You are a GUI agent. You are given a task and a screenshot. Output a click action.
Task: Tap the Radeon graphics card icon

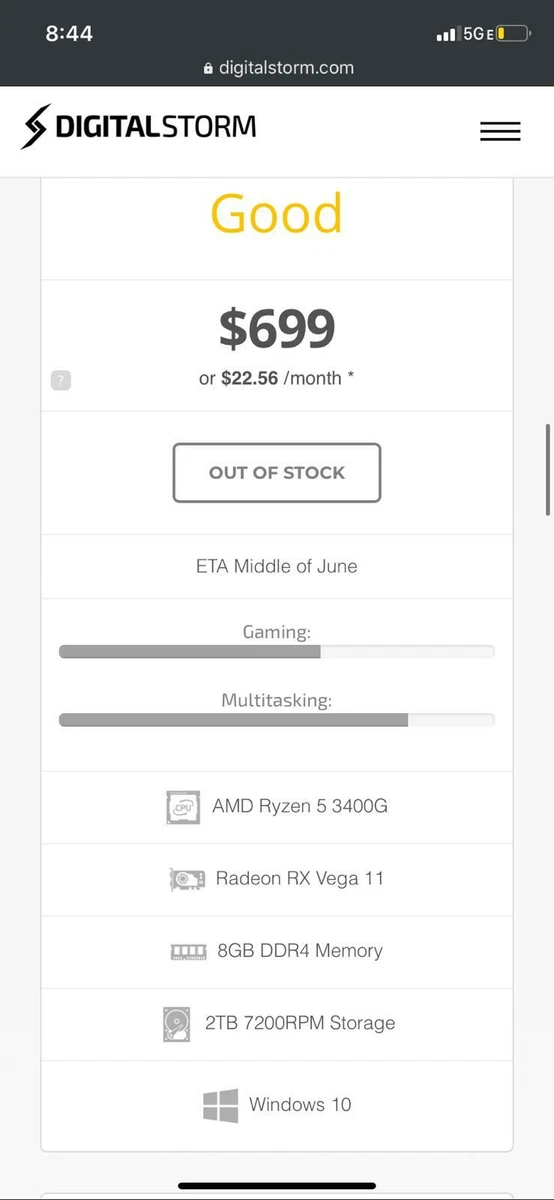(187, 879)
